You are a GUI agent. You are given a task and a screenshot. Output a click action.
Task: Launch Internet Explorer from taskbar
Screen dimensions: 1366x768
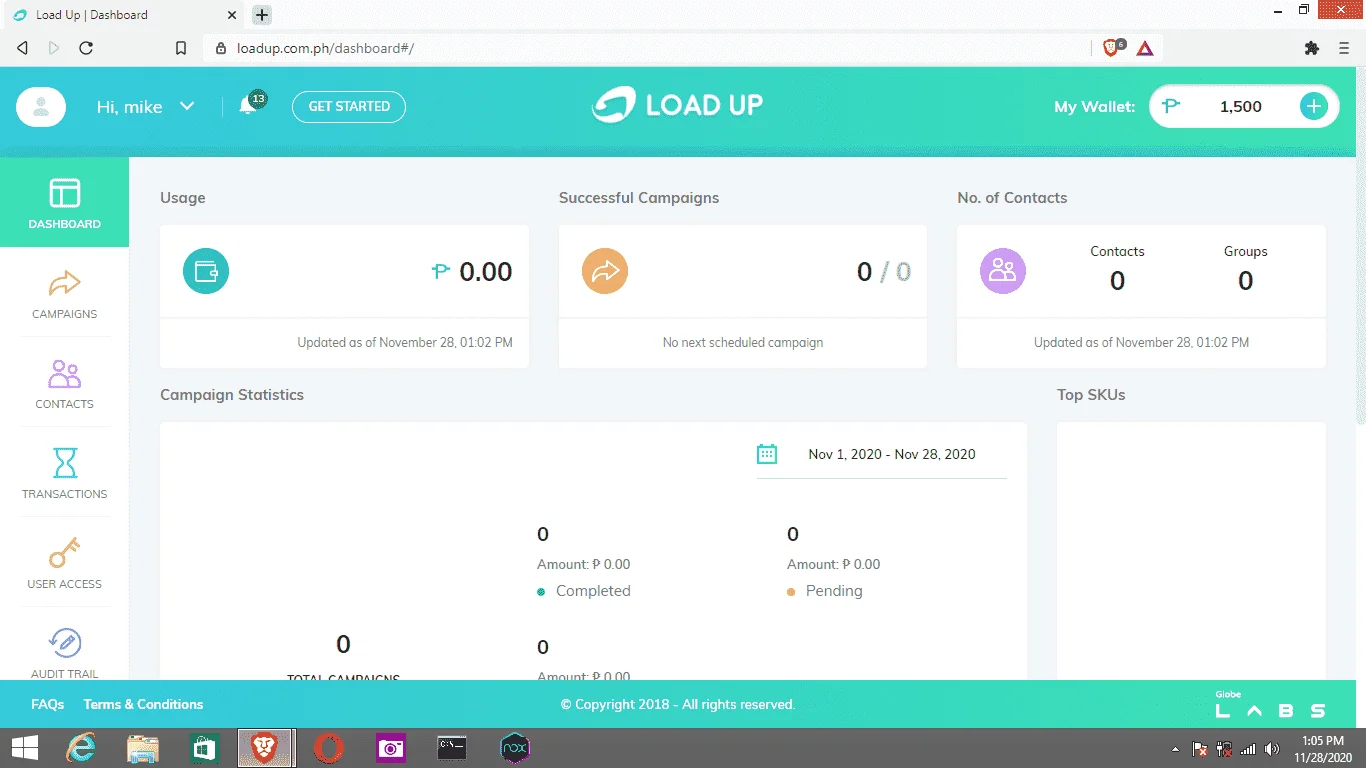81,748
